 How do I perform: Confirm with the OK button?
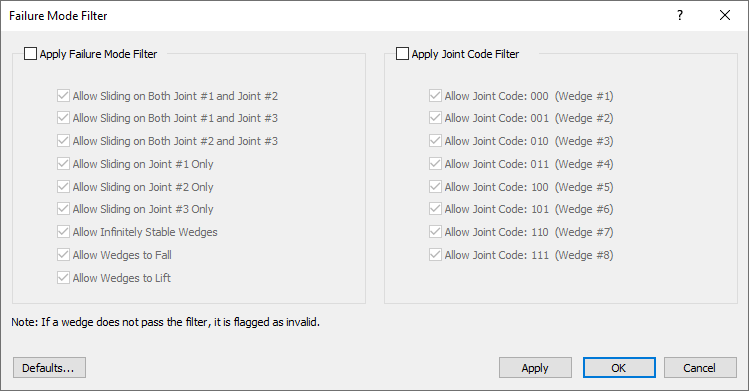pyautogui.click(x=619, y=368)
